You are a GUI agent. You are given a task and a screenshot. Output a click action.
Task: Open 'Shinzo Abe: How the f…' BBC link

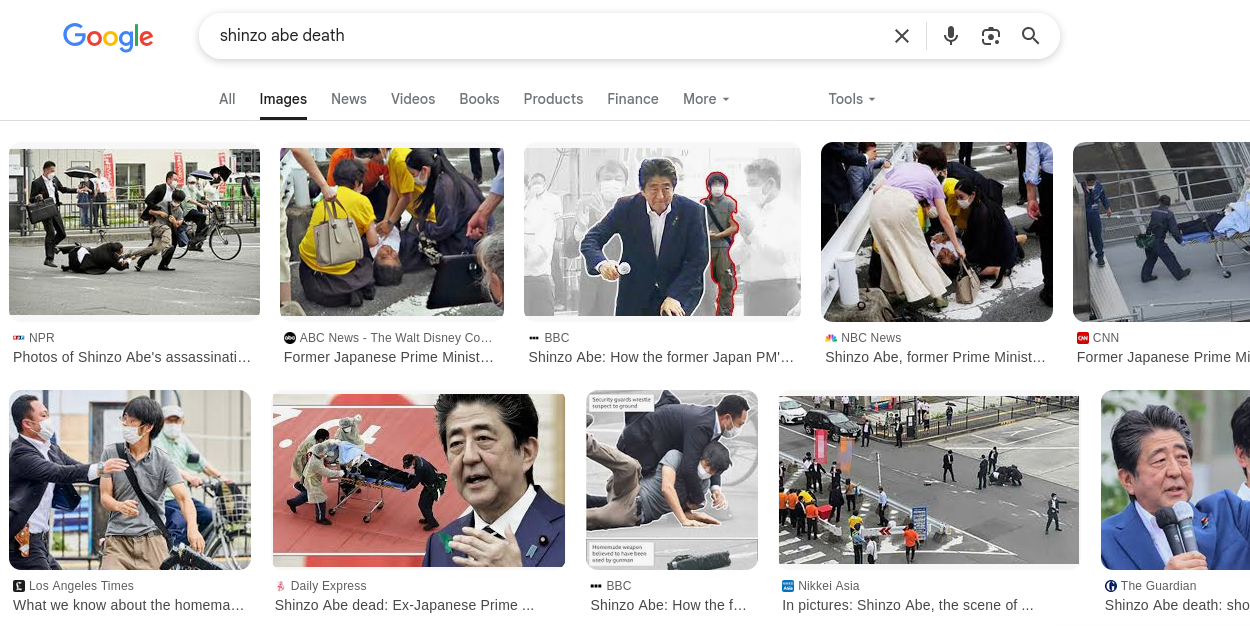pos(668,605)
